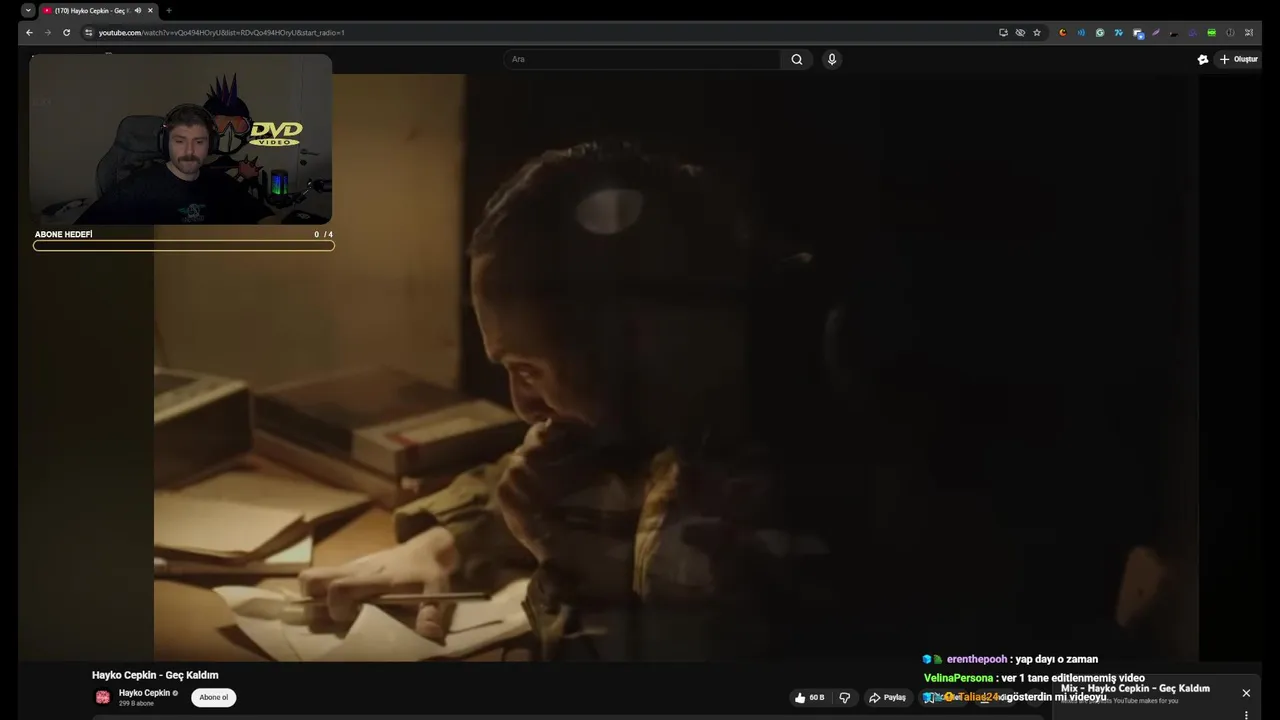The width and height of the screenshot is (1280, 720).
Task: Reload the YouTube page
Action: (66, 32)
